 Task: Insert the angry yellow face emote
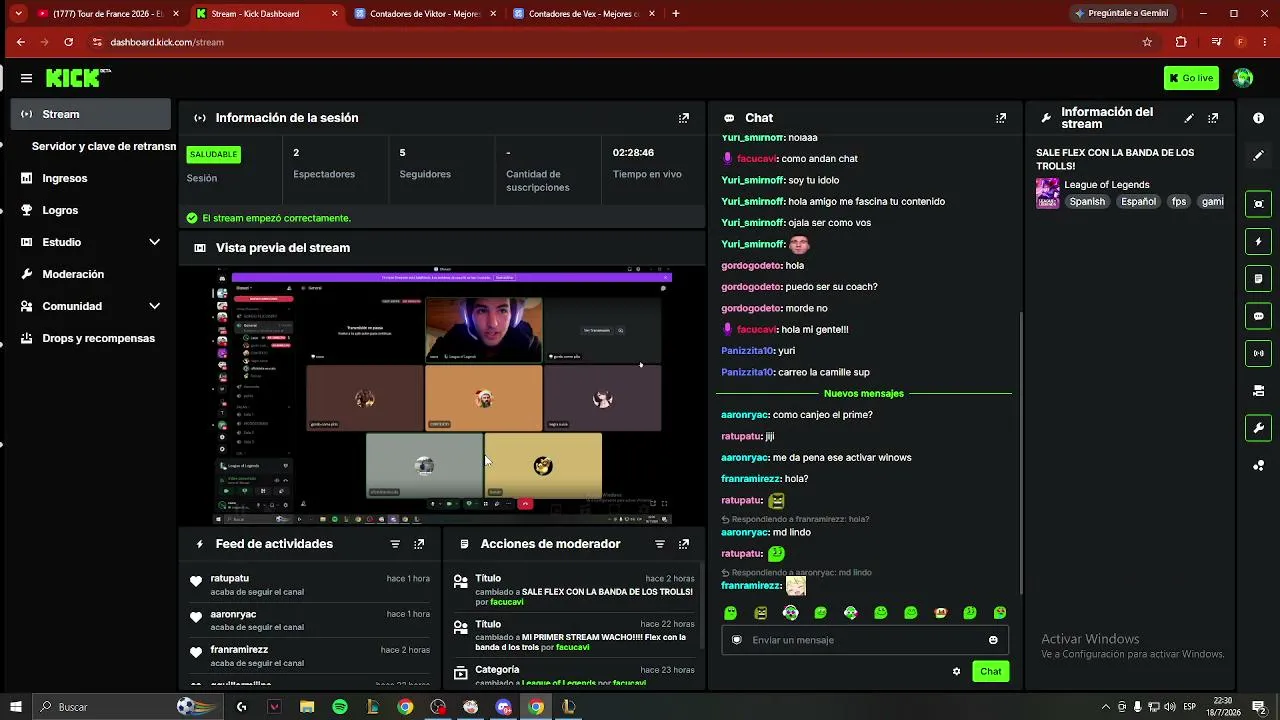pyautogui.click(x=760, y=613)
